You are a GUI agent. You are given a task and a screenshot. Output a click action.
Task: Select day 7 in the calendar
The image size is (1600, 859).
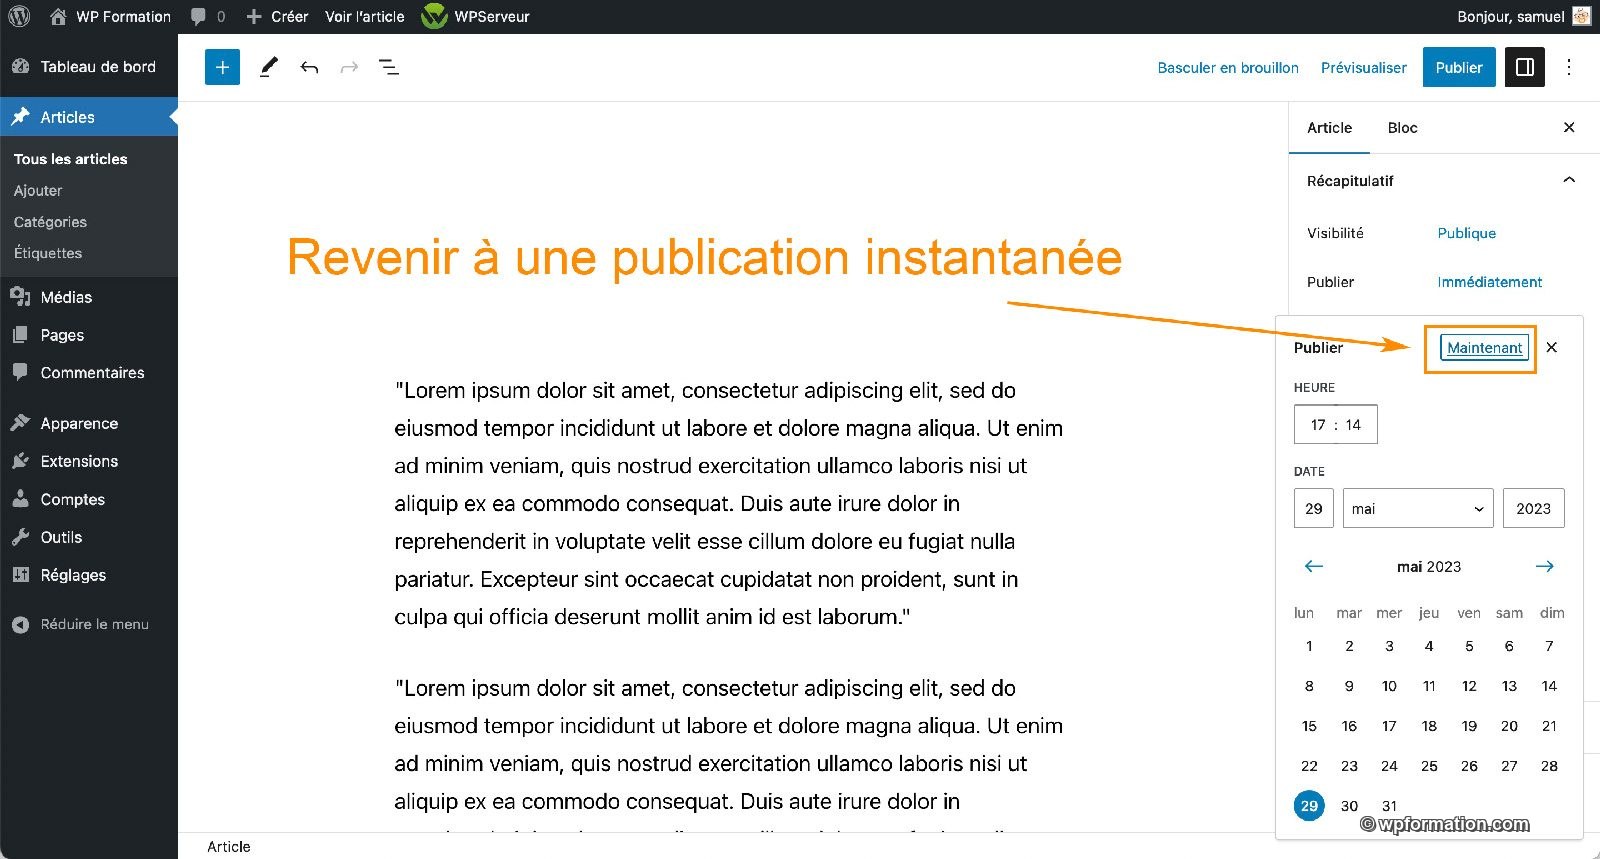(x=1549, y=646)
